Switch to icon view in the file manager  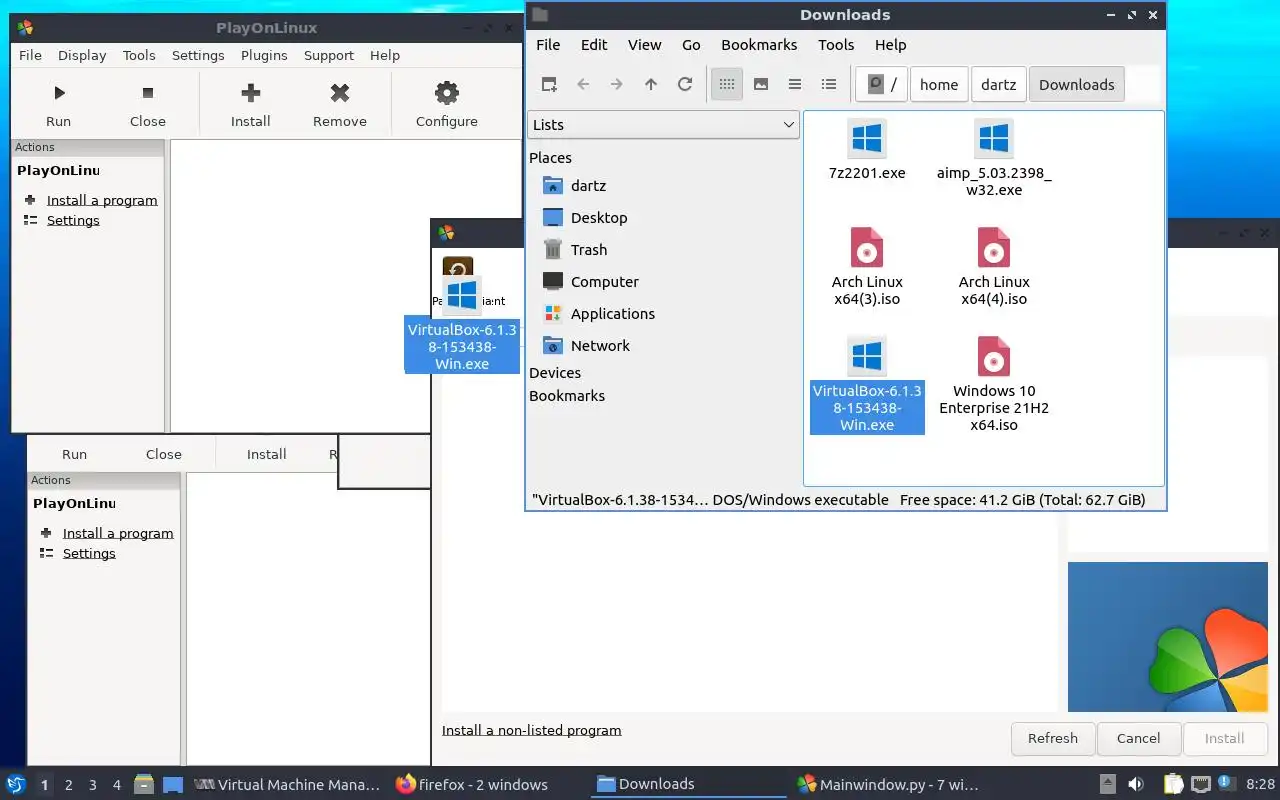(727, 84)
